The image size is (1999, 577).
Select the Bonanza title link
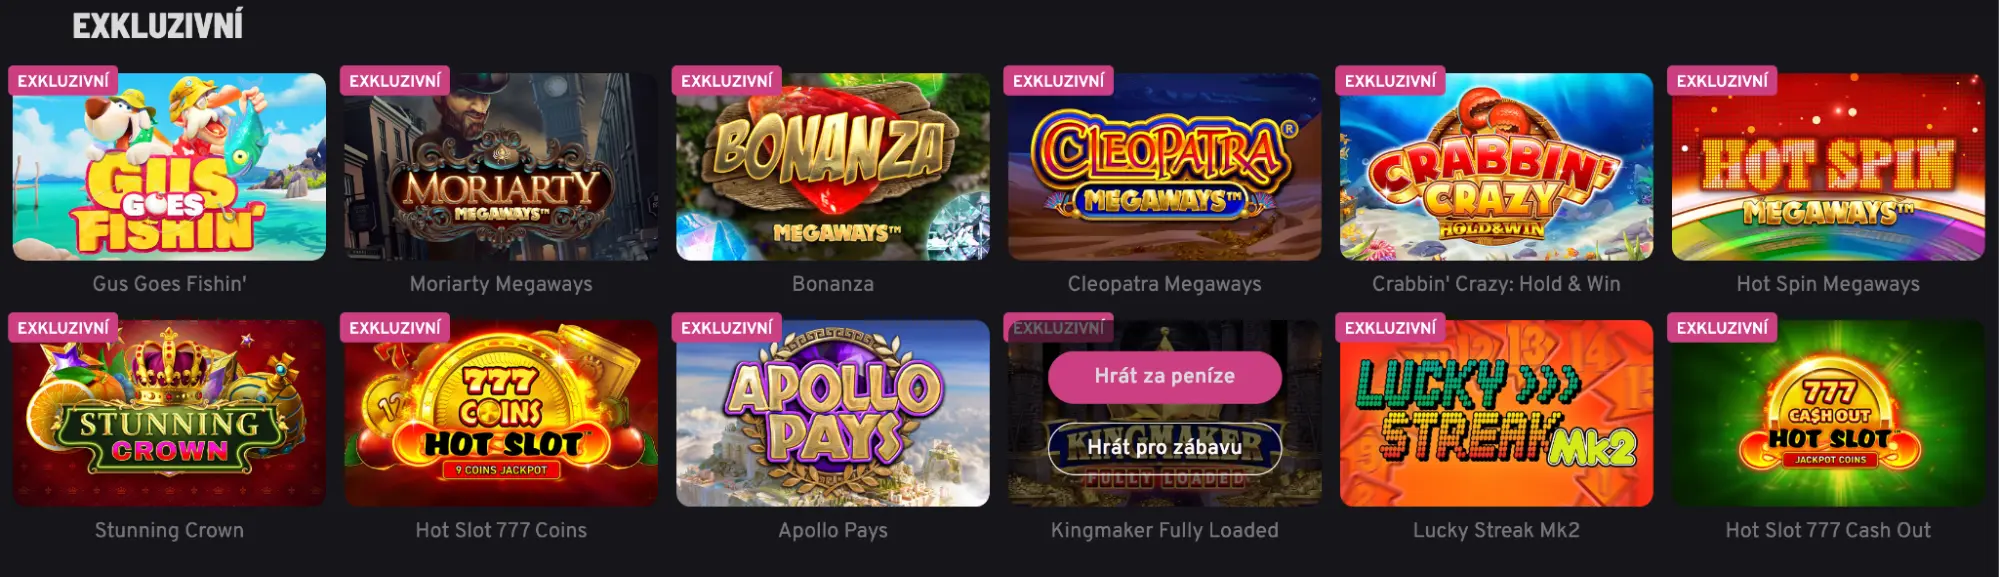835,284
